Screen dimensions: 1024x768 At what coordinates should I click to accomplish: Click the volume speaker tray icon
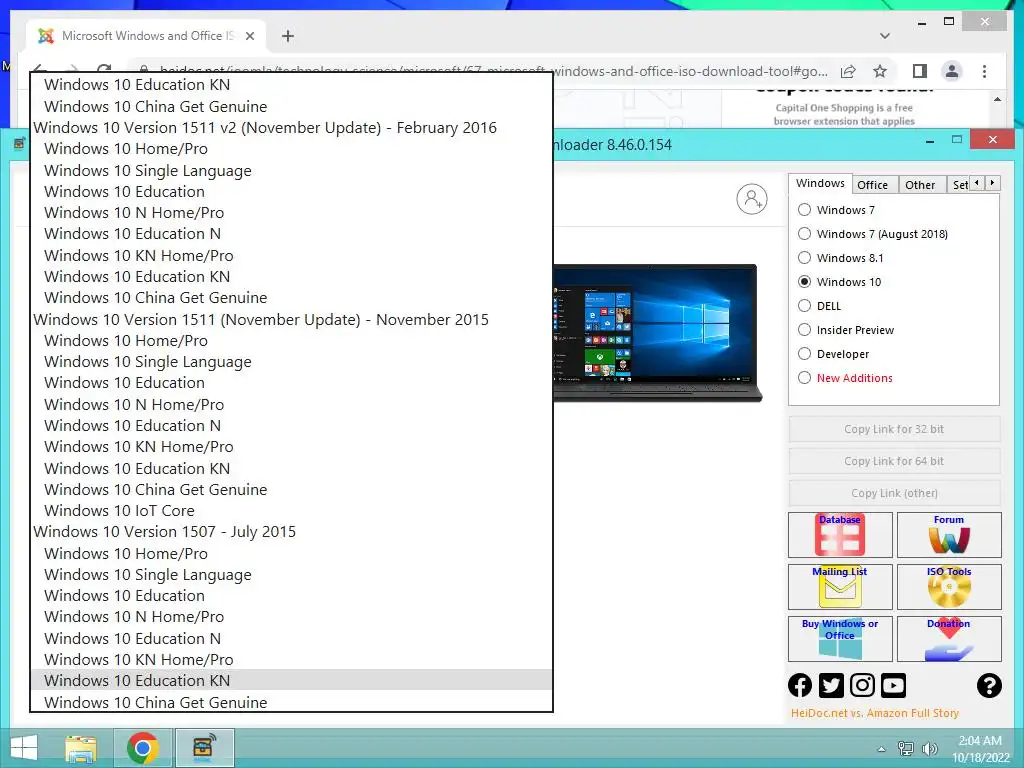930,748
